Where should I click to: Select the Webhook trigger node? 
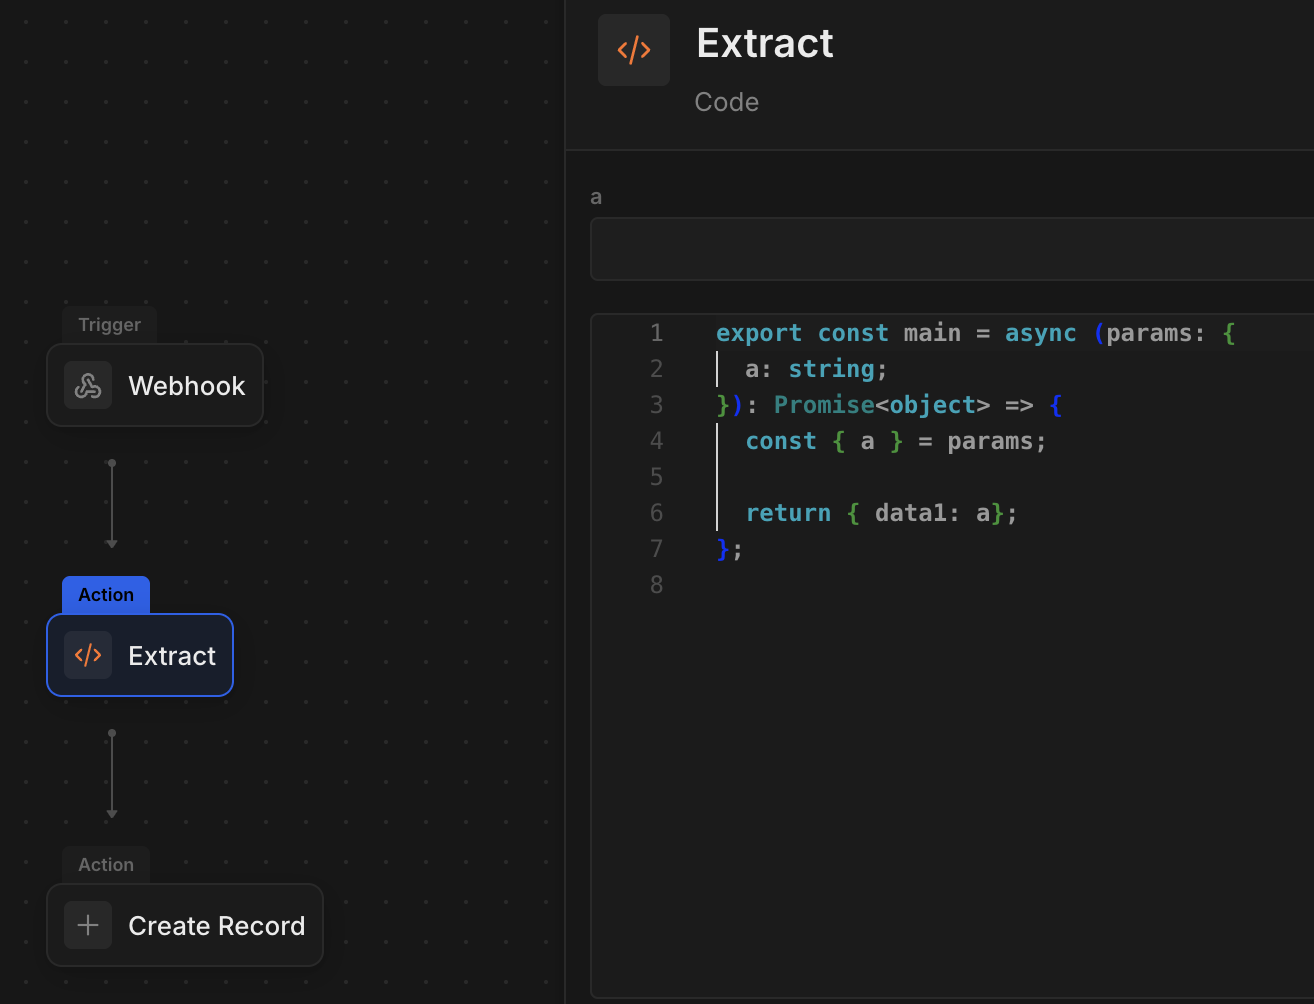155,386
